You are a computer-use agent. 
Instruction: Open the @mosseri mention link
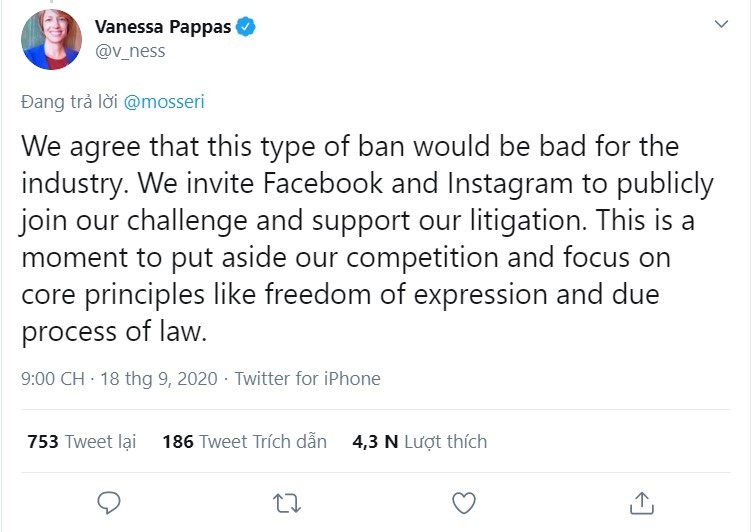(169, 101)
